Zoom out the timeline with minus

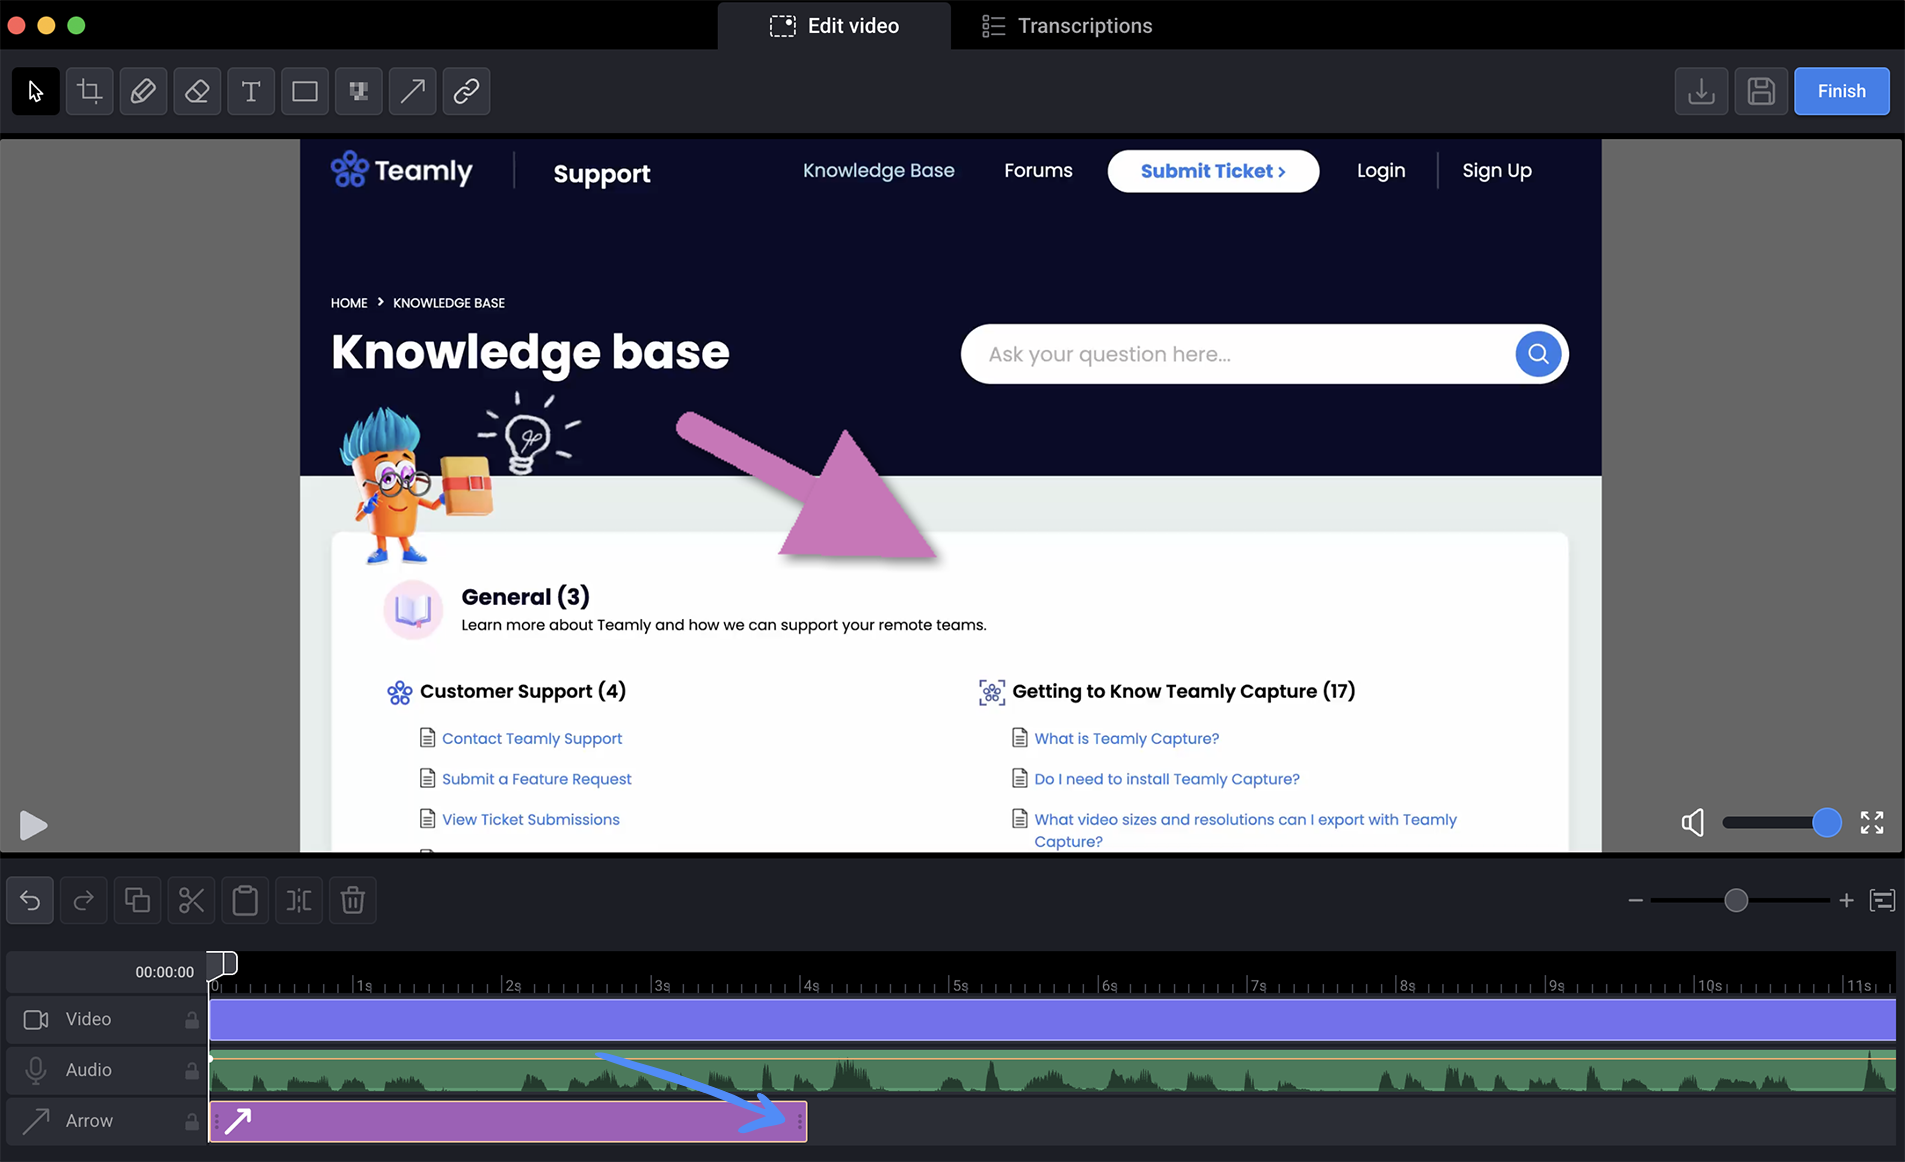(x=1635, y=900)
